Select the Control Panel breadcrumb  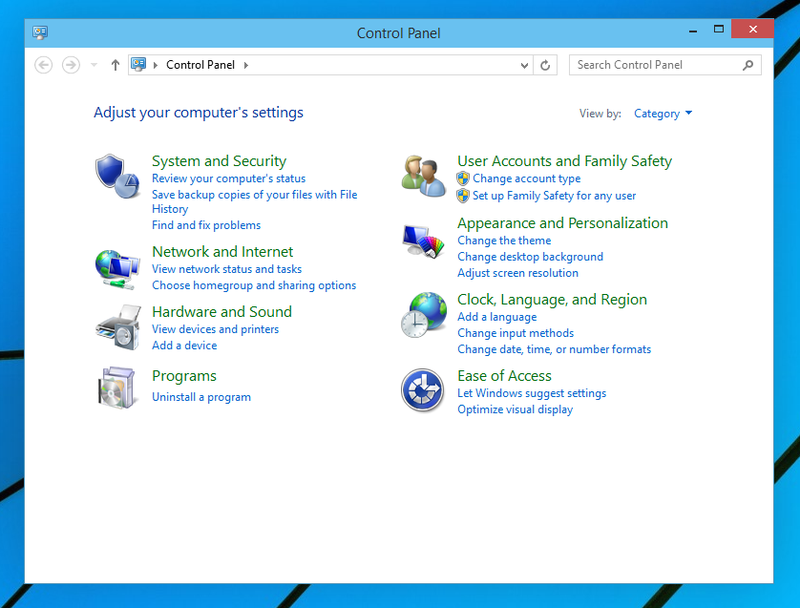tap(201, 65)
